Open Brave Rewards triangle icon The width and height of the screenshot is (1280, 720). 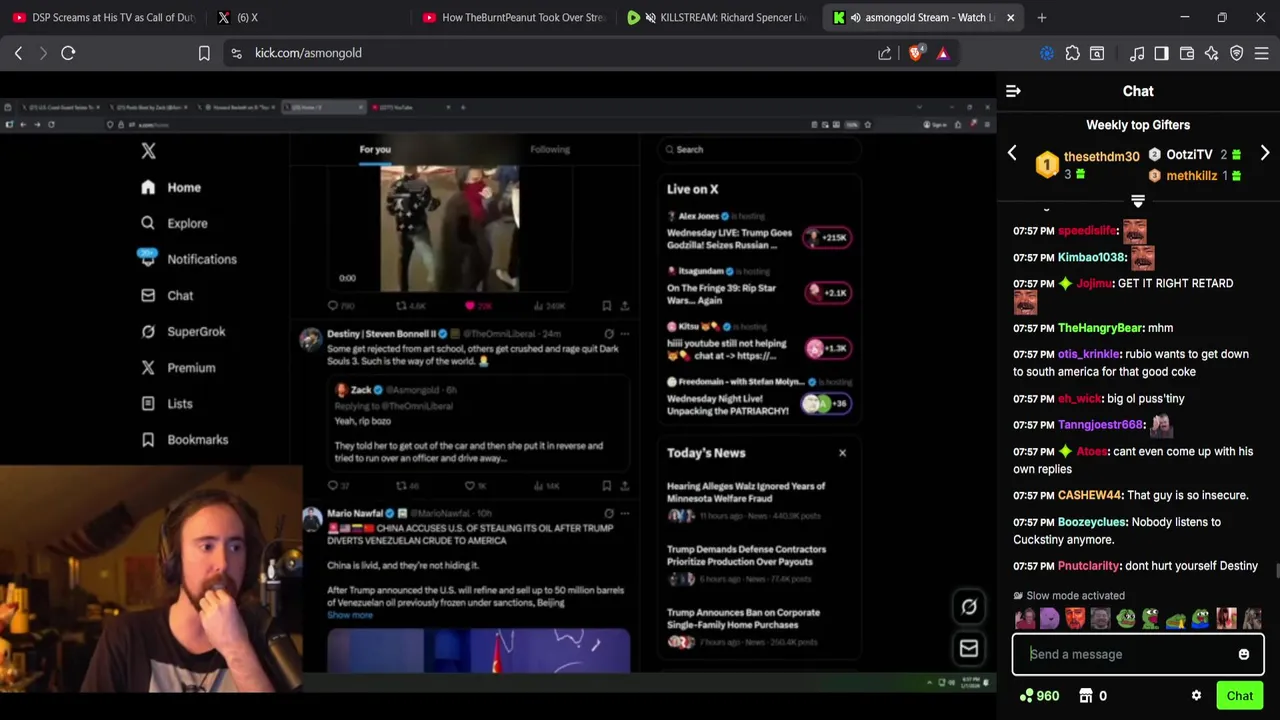coord(943,53)
